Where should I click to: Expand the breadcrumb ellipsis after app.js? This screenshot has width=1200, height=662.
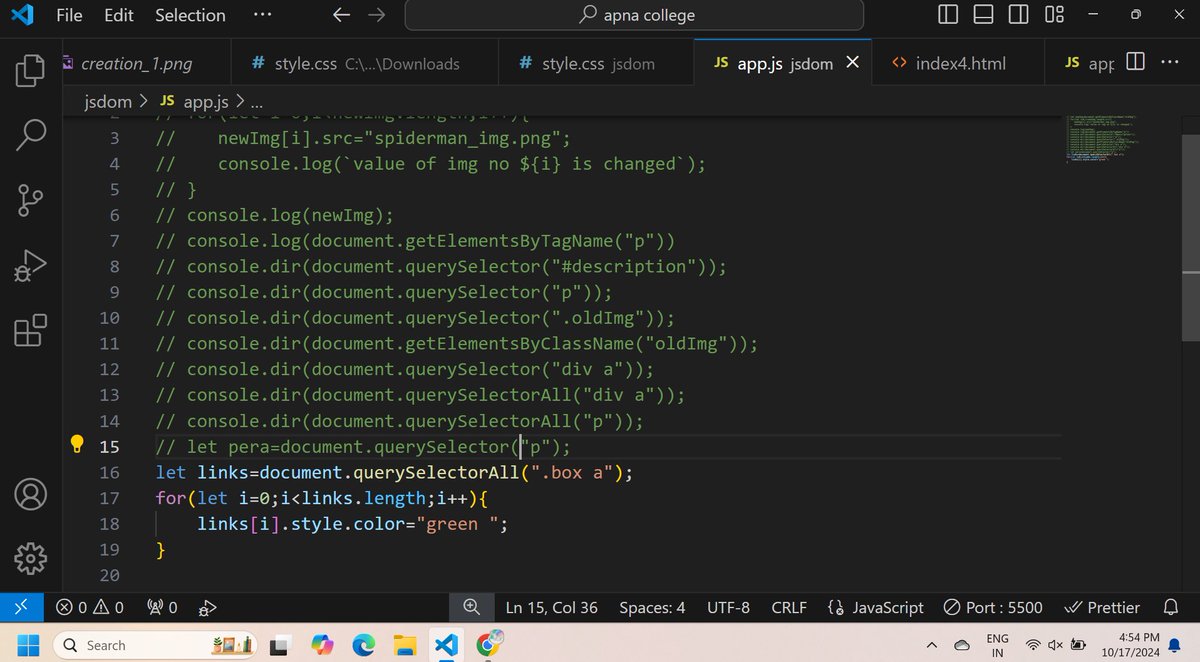255,101
